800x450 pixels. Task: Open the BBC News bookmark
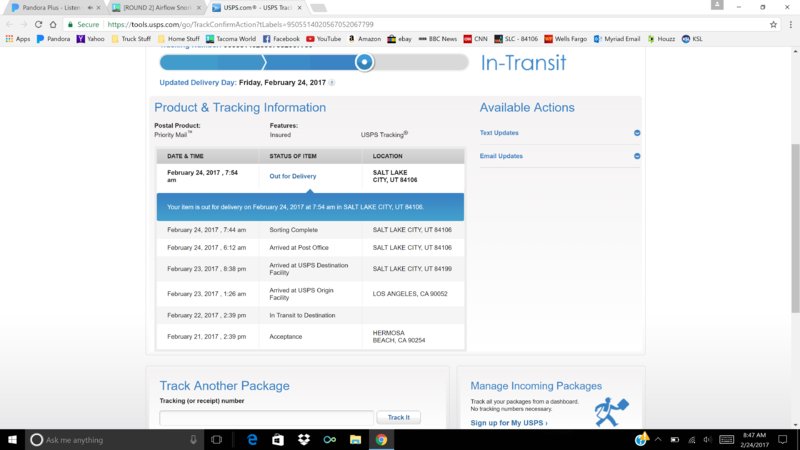tap(437, 39)
